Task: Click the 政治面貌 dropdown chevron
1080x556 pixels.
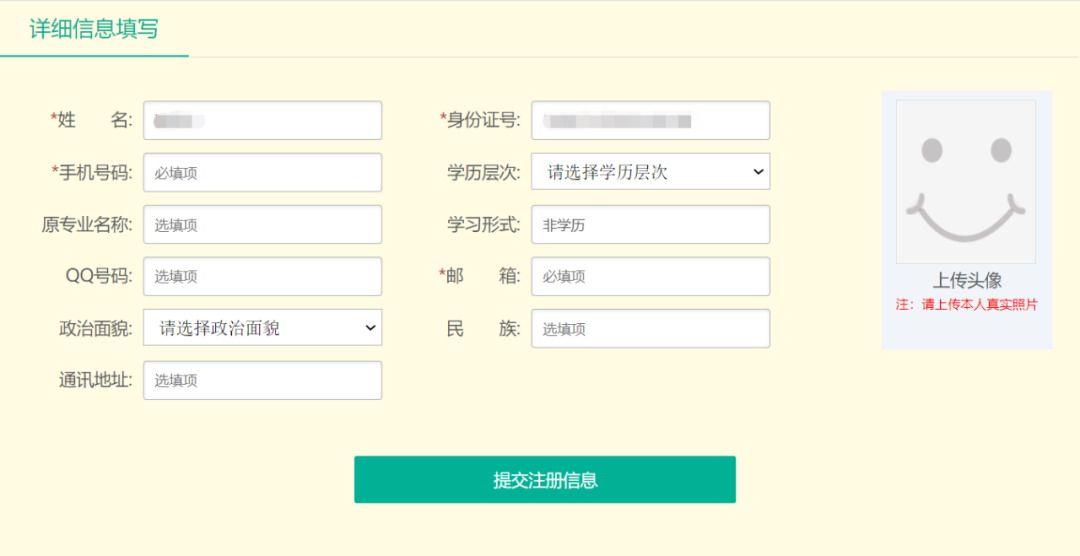Action: (x=369, y=328)
